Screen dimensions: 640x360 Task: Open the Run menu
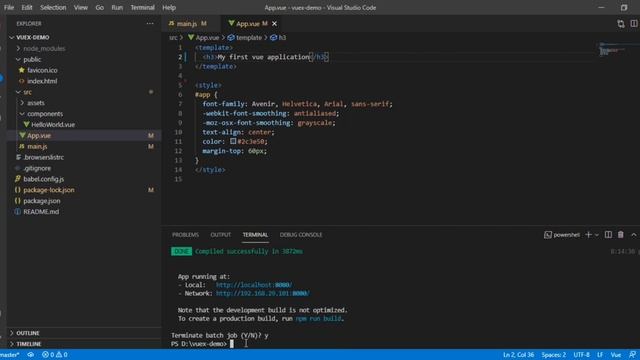[117, 7]
